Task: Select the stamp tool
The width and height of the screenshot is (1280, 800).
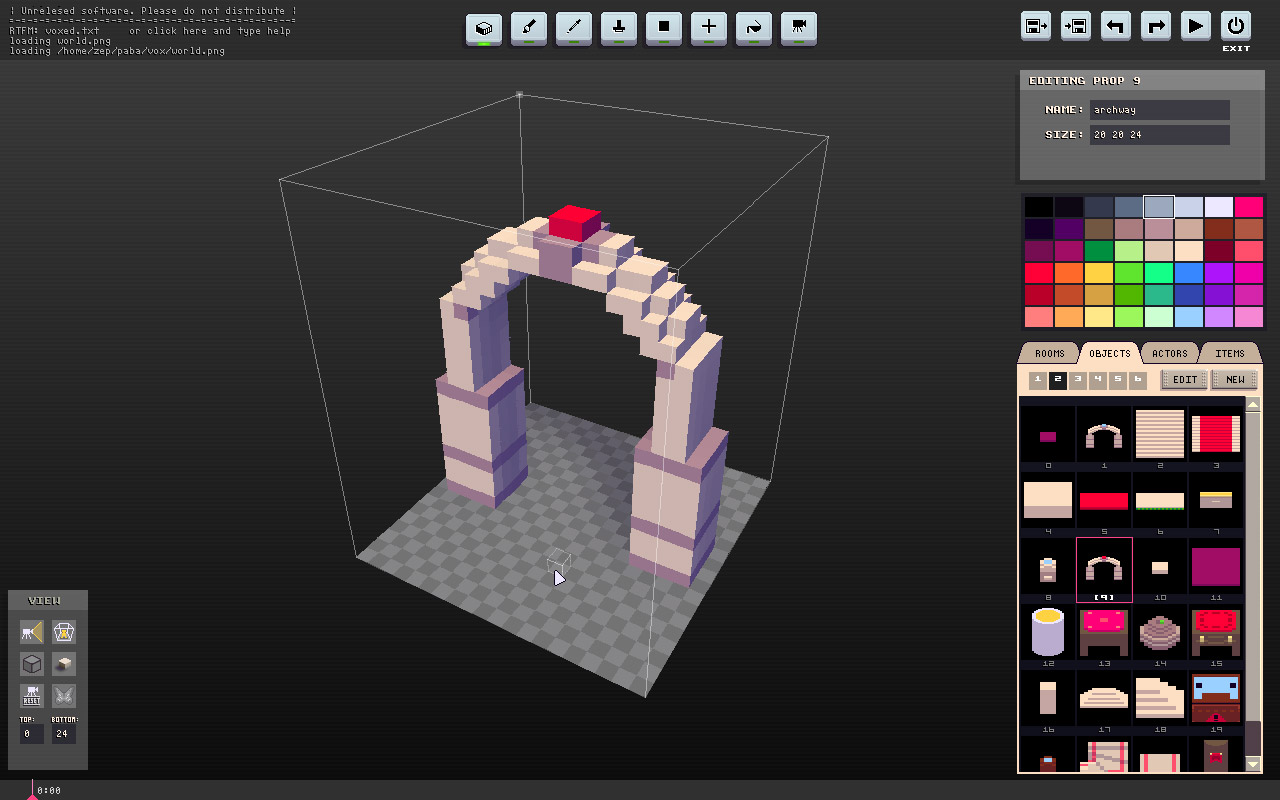Action: (619, 27)
